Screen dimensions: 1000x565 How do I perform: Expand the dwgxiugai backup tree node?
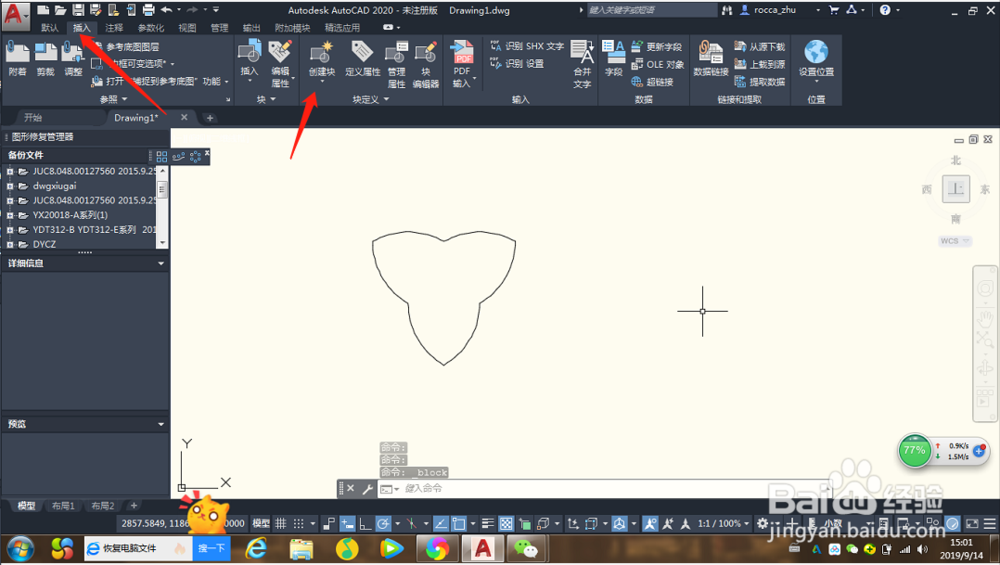point(10,186)
